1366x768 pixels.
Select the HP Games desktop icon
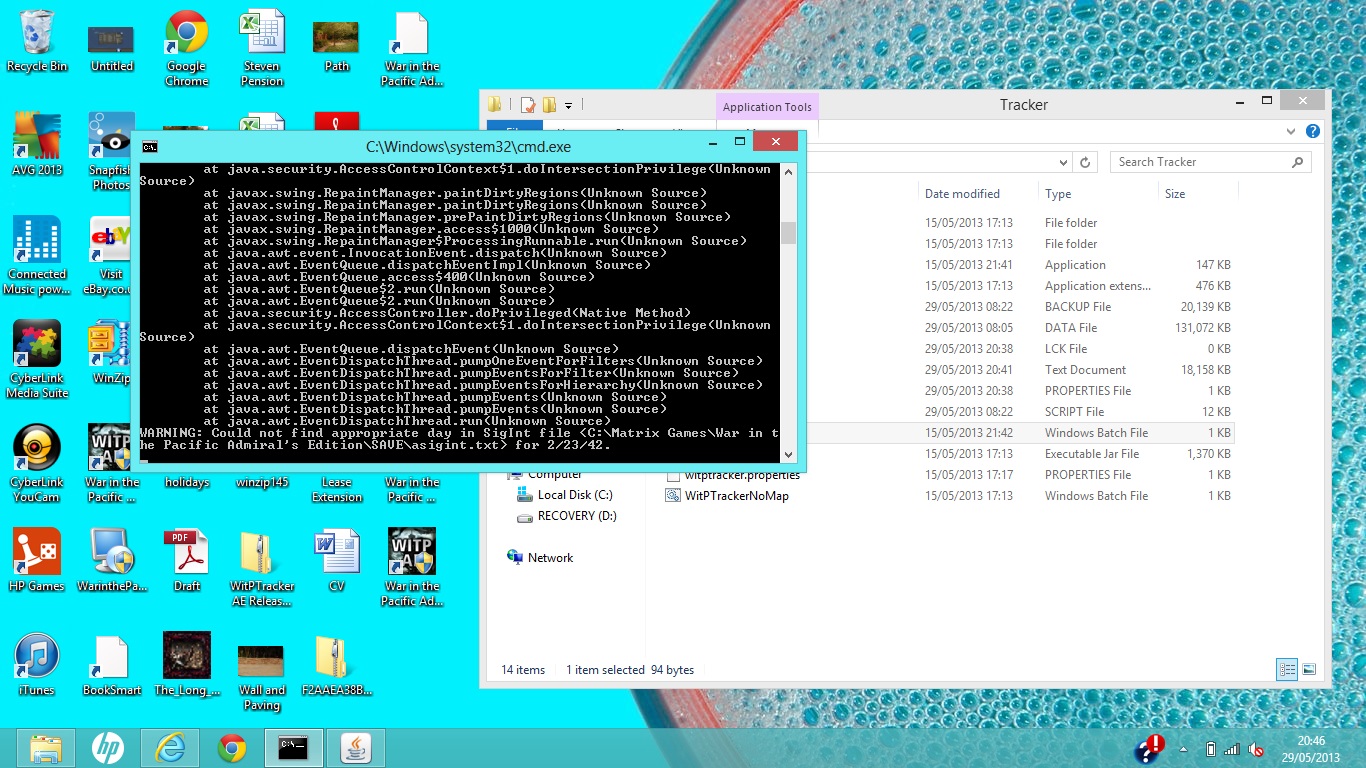37,561
